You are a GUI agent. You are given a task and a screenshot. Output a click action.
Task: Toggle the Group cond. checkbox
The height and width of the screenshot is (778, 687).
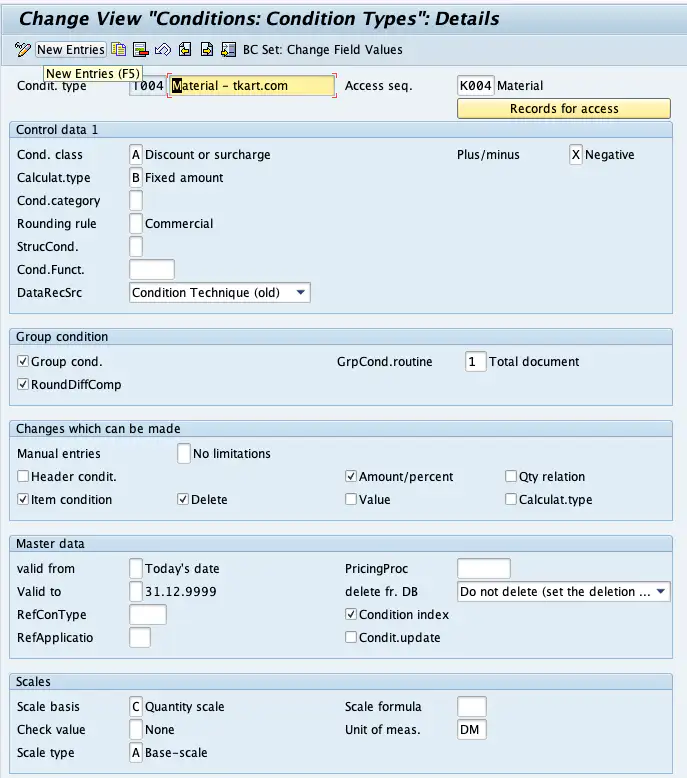click(23, 361)
